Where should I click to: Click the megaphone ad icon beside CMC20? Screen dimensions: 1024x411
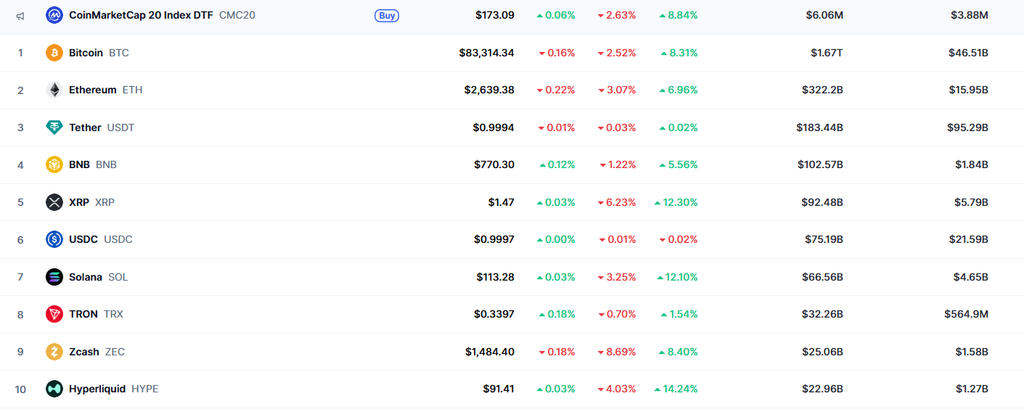point(20,15)
